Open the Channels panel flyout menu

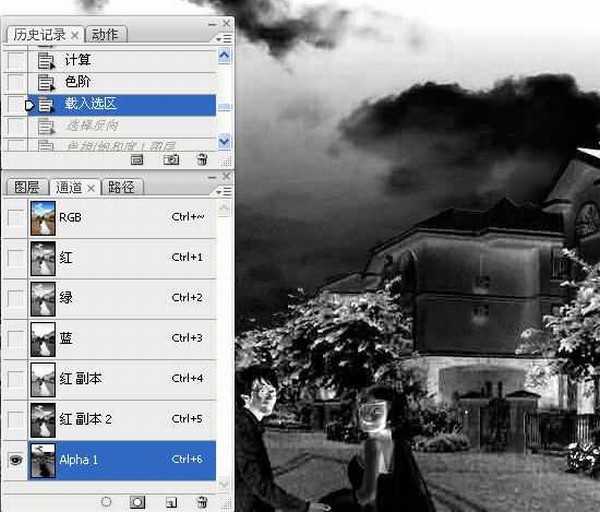[x=223, y=179]
